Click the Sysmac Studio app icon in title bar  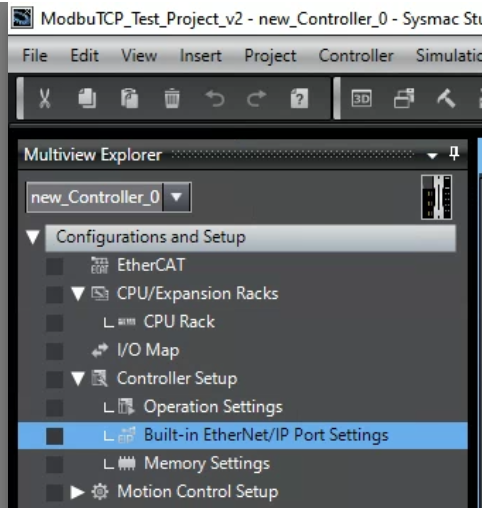(22, 18)
